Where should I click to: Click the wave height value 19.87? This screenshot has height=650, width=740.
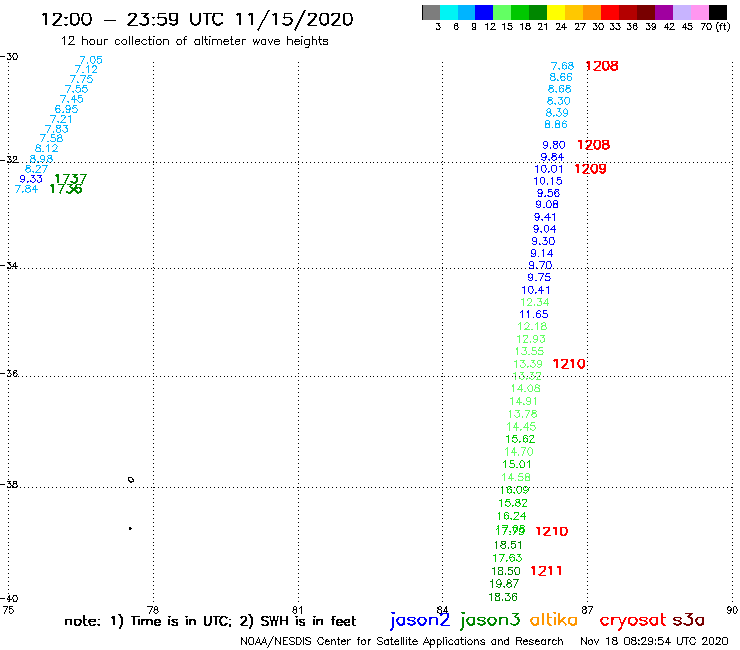(504, 584)
